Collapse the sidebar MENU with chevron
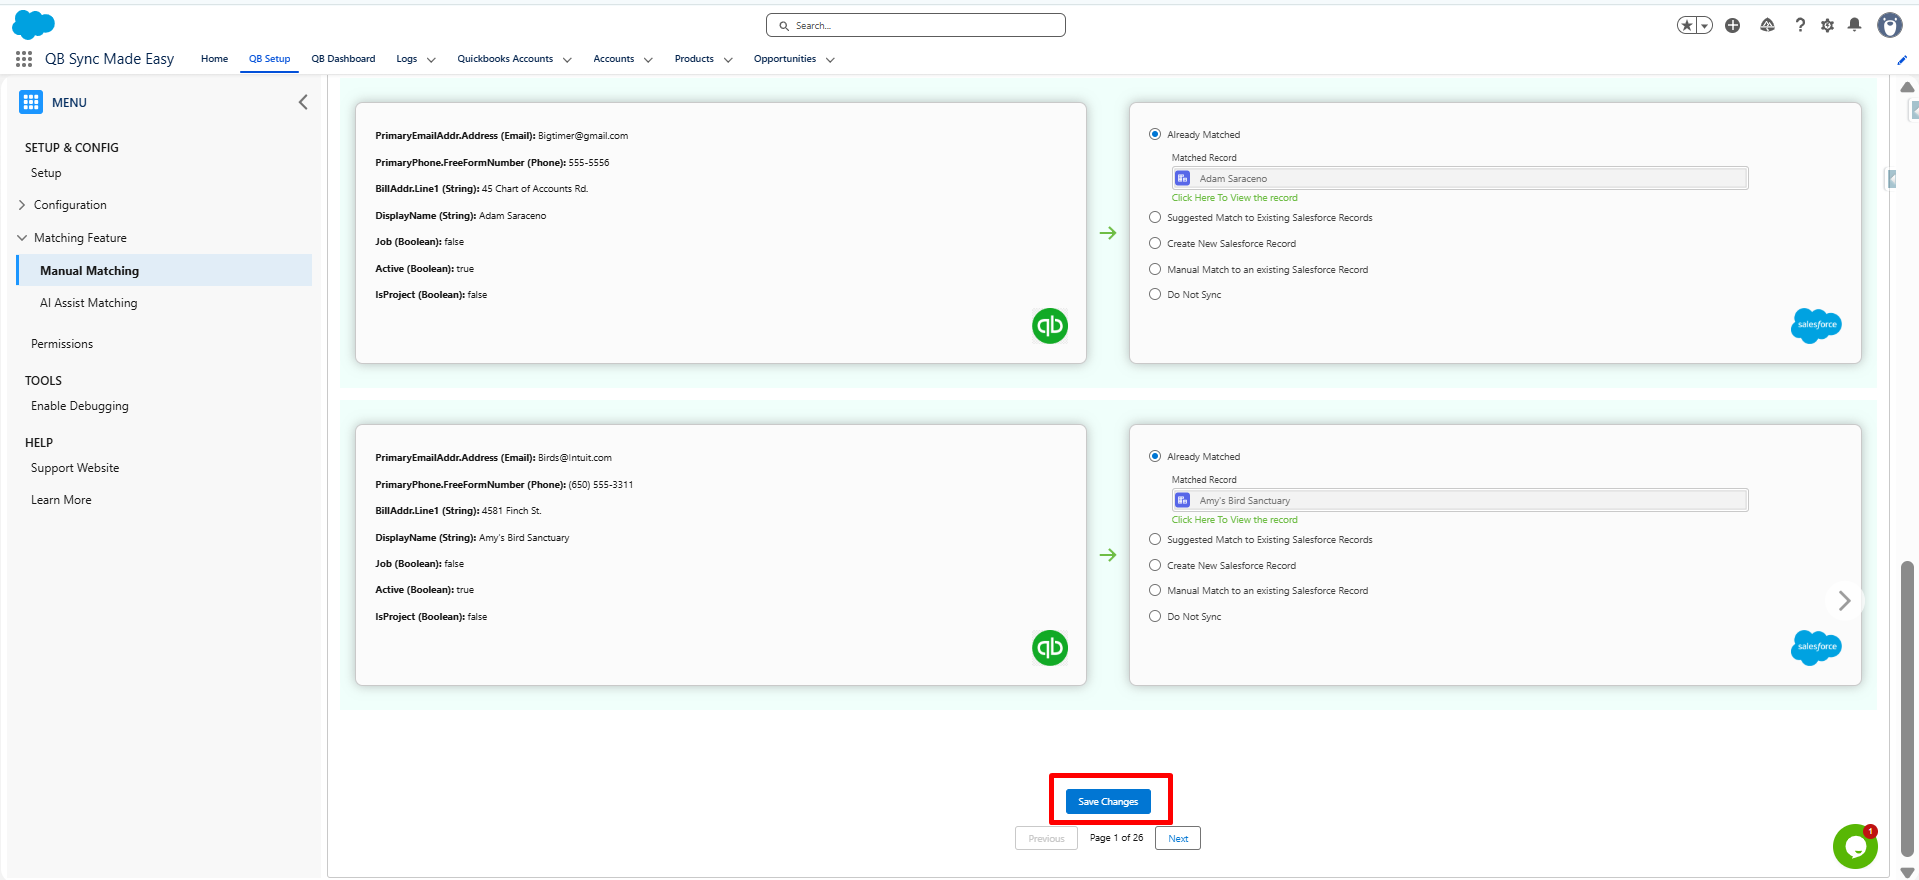The image size is (1919, 880). click(x=303, y=102)
